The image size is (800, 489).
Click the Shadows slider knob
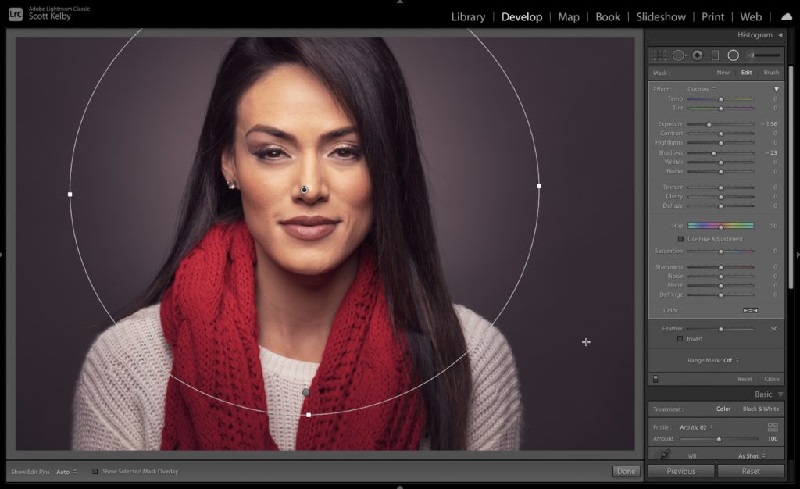(714, 153)
